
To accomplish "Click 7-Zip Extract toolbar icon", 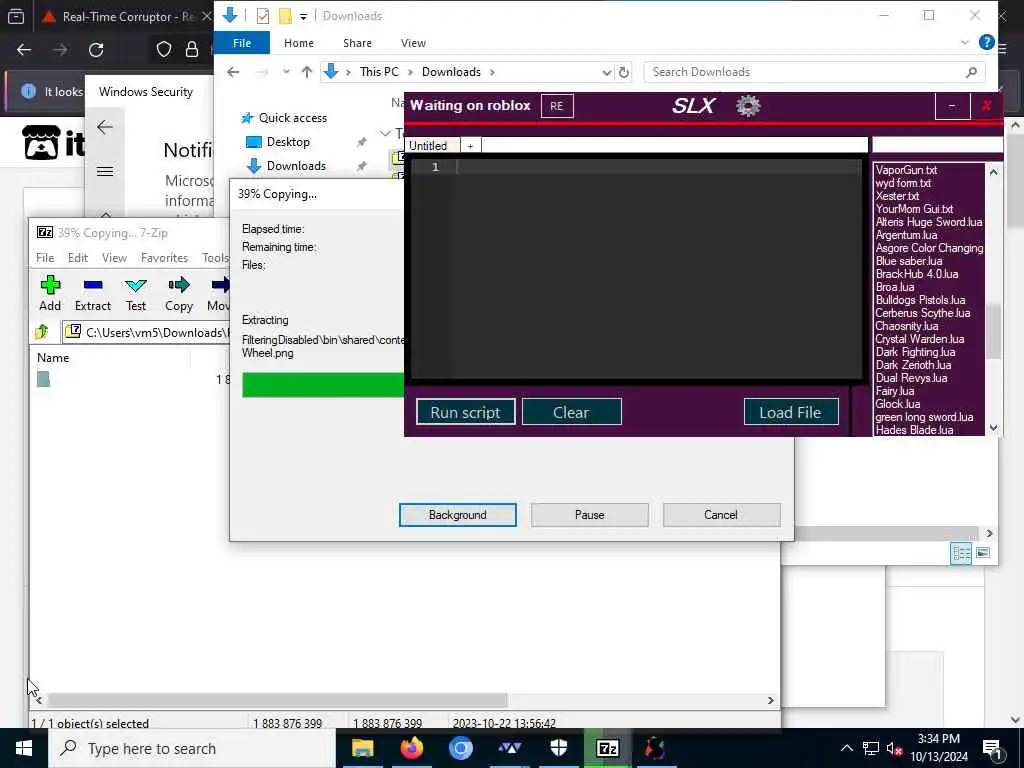I will coord(93,293).
